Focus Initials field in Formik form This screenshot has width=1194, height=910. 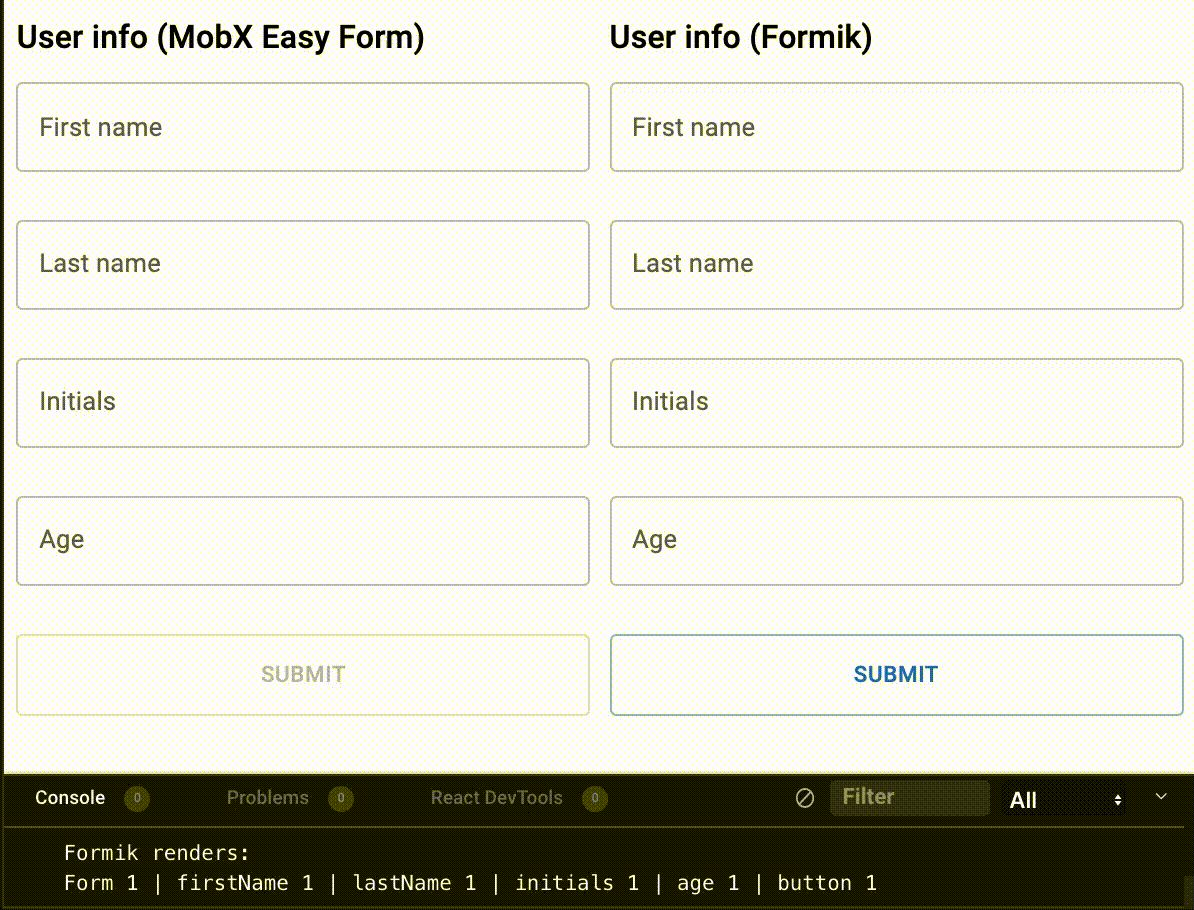tap(896, 403)
